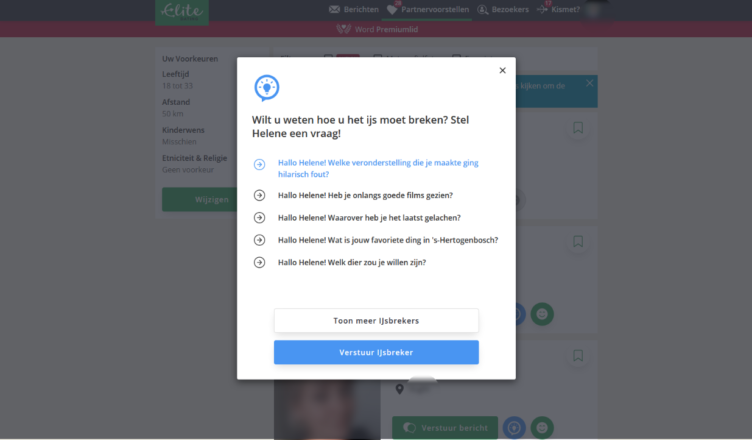Click arrow icon beside 'Welk dier' question
Viewport: 752px width, 440px height.
(259, 262)
